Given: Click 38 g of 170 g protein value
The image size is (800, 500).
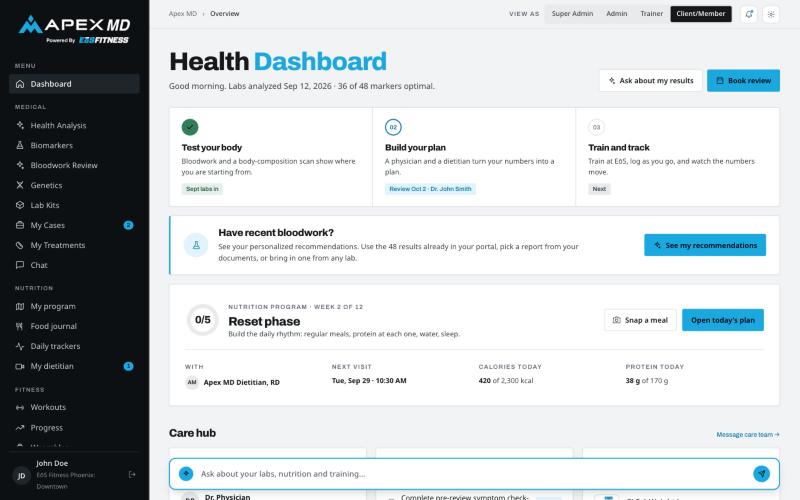Looking at the screenshot, I should [646, 381].
